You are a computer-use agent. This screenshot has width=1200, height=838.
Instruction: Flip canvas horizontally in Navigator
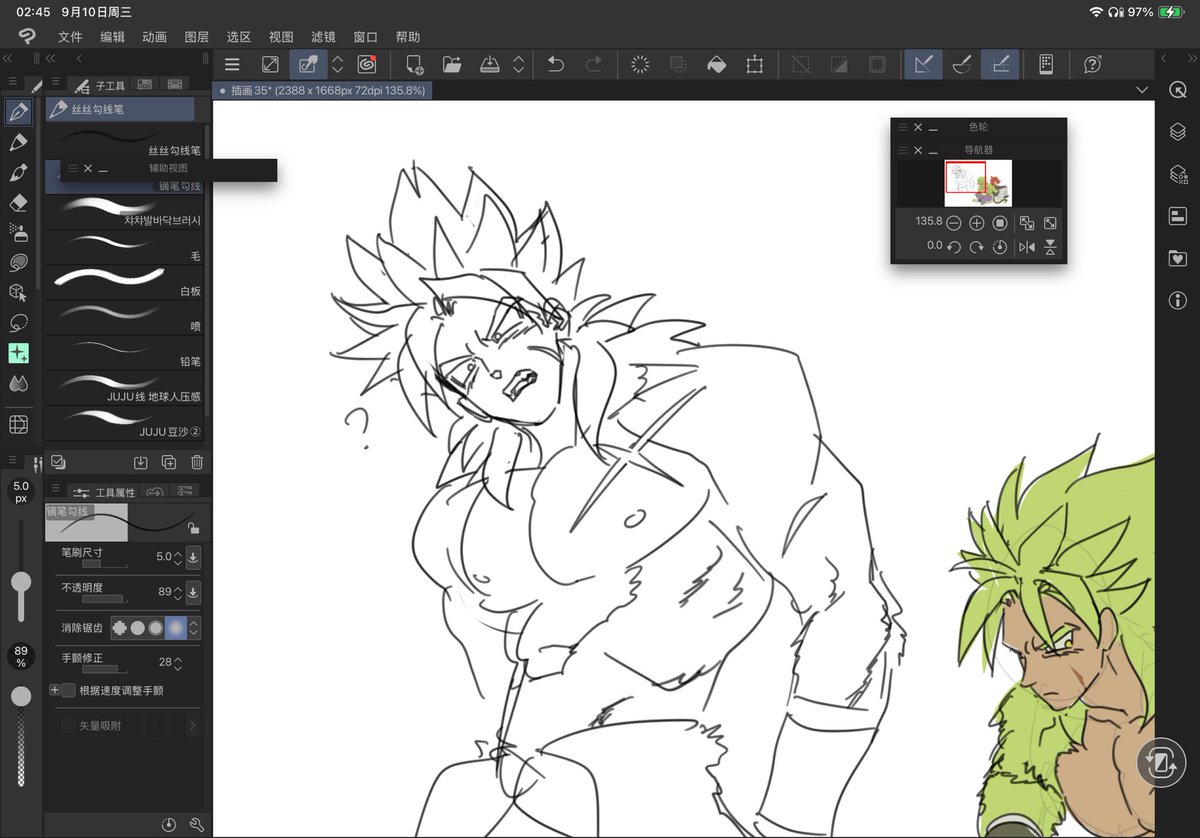click(x=1027, y=246)
